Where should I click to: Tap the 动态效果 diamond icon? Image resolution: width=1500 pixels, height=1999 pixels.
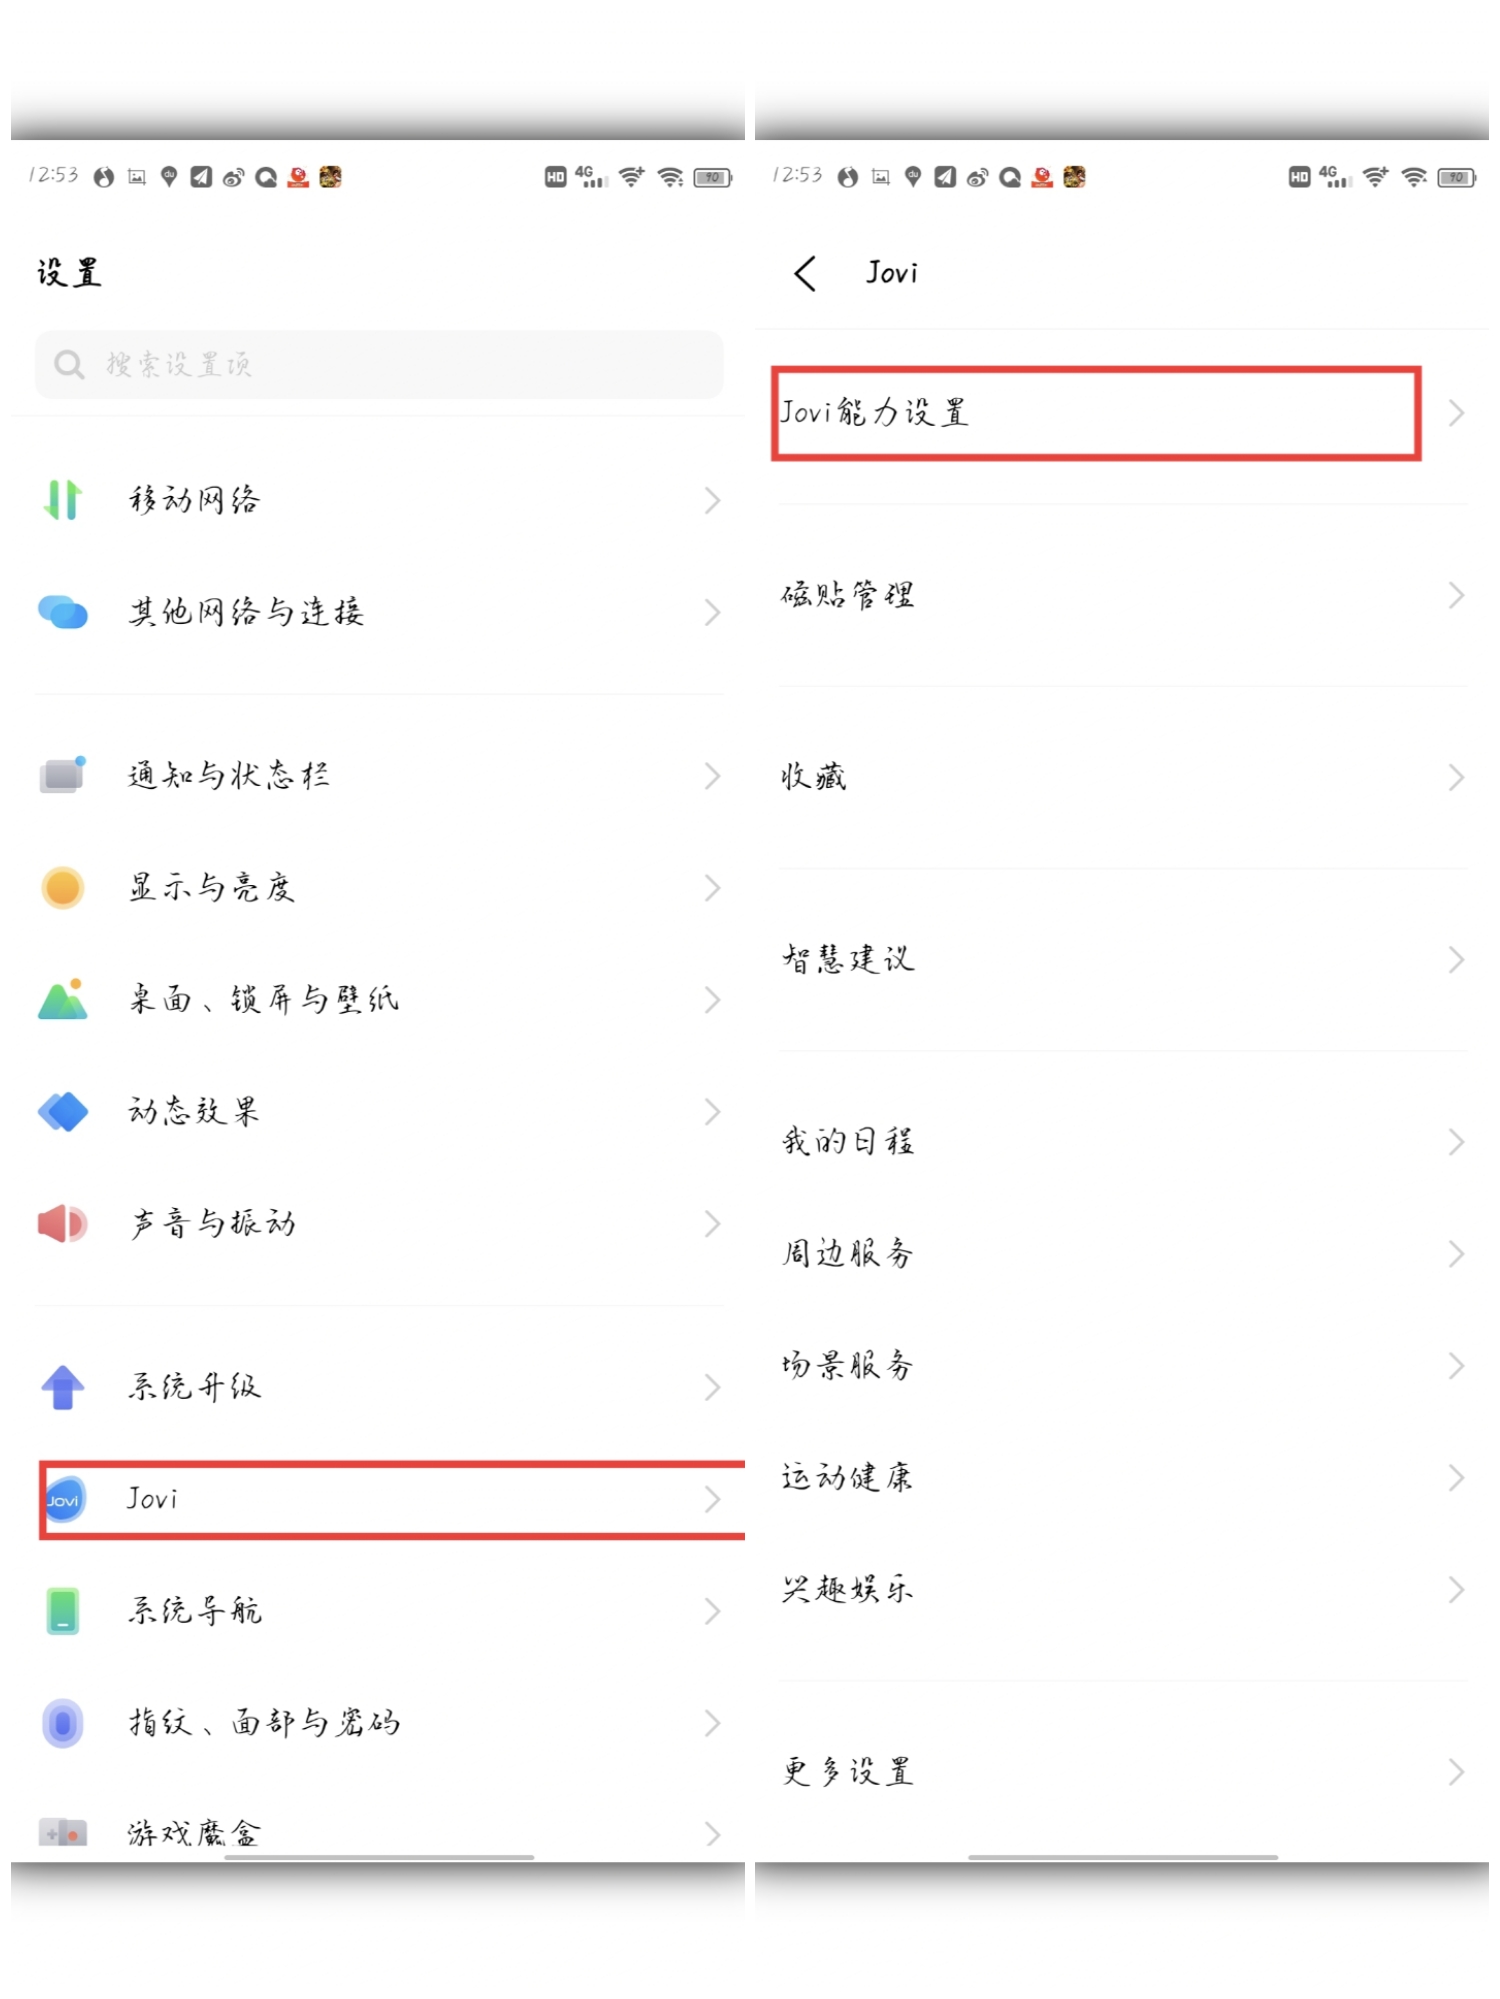62,1111
